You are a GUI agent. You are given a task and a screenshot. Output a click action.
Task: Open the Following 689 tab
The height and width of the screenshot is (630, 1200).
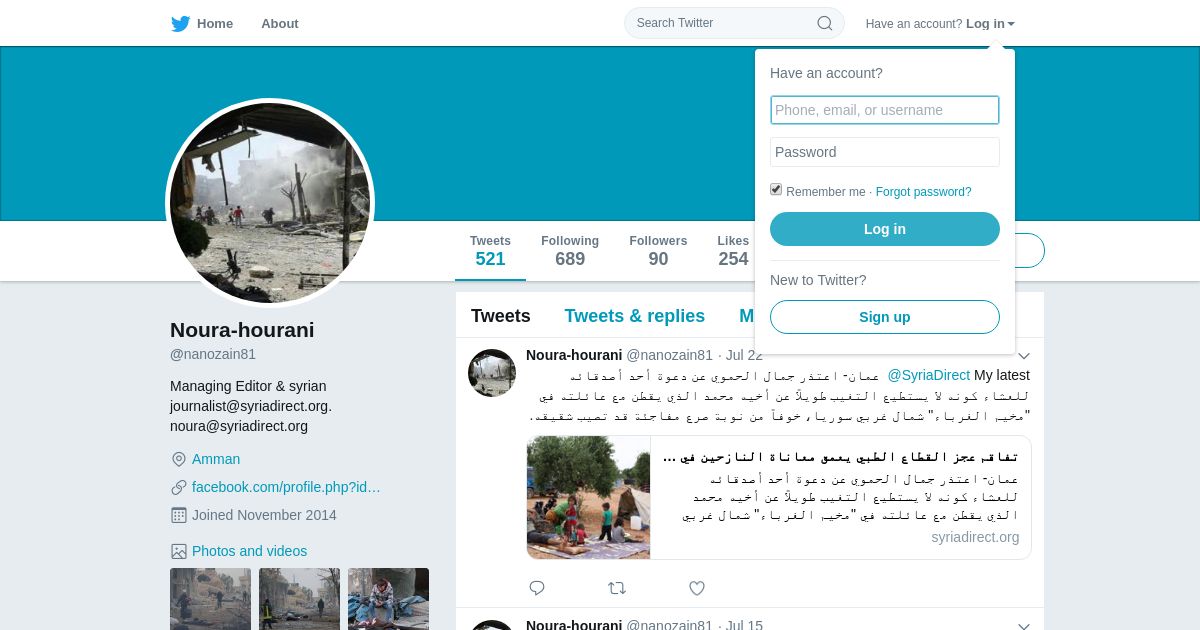570,251
